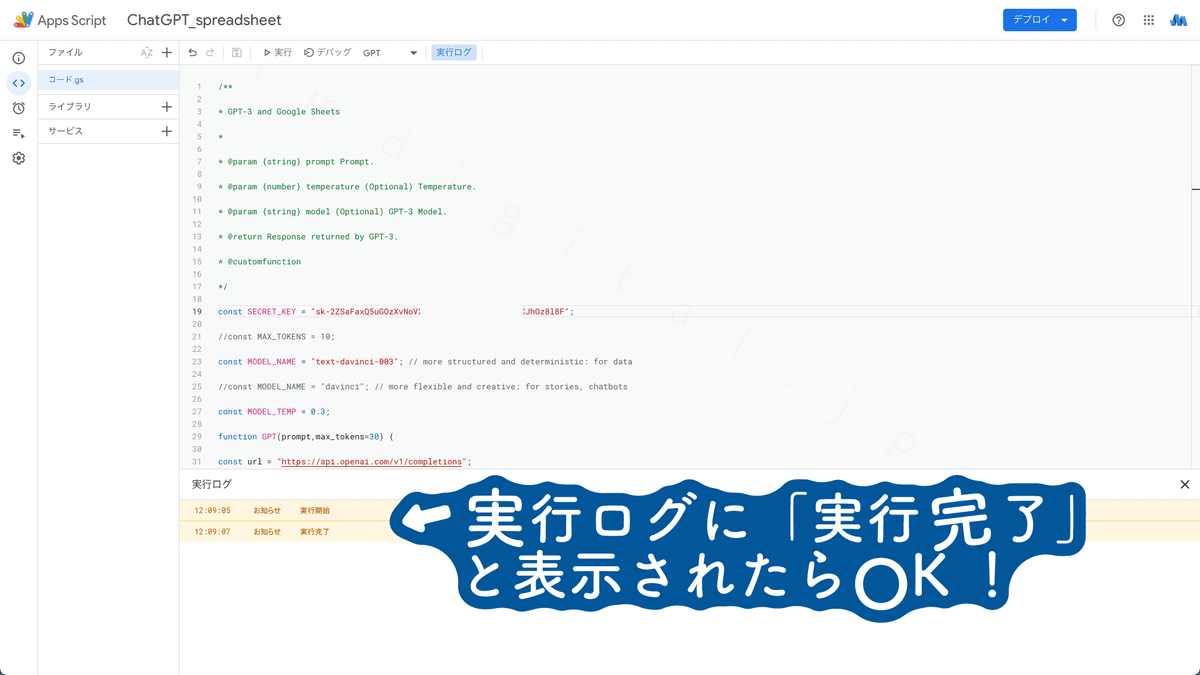Click the 実行ログ panel title

tap(212, 484)
